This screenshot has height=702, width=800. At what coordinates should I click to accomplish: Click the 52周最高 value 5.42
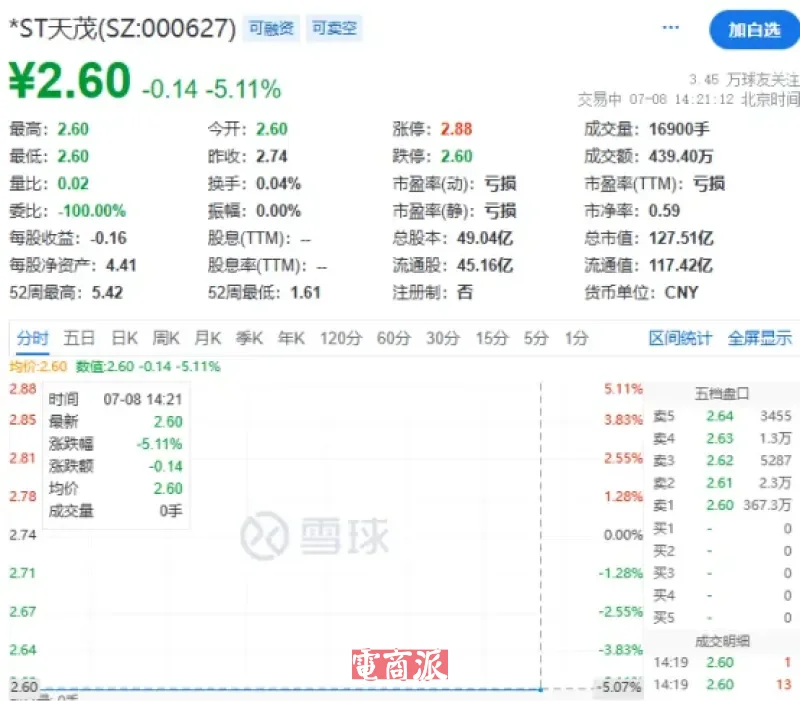click(x=107, y=293)
